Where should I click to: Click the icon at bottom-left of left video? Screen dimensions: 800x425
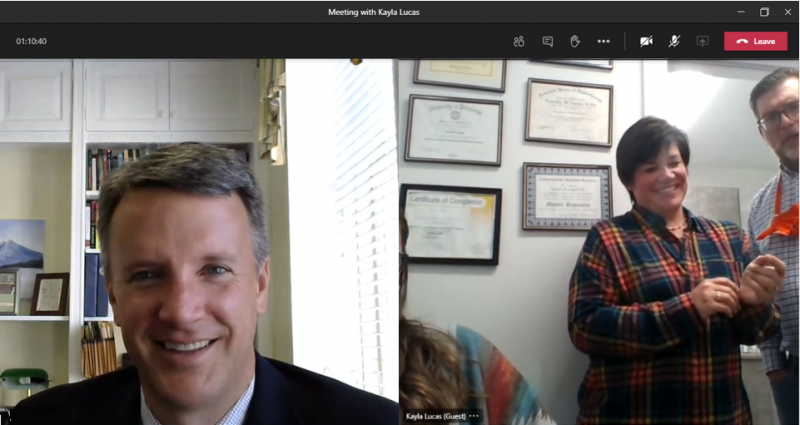pos(4,417)
